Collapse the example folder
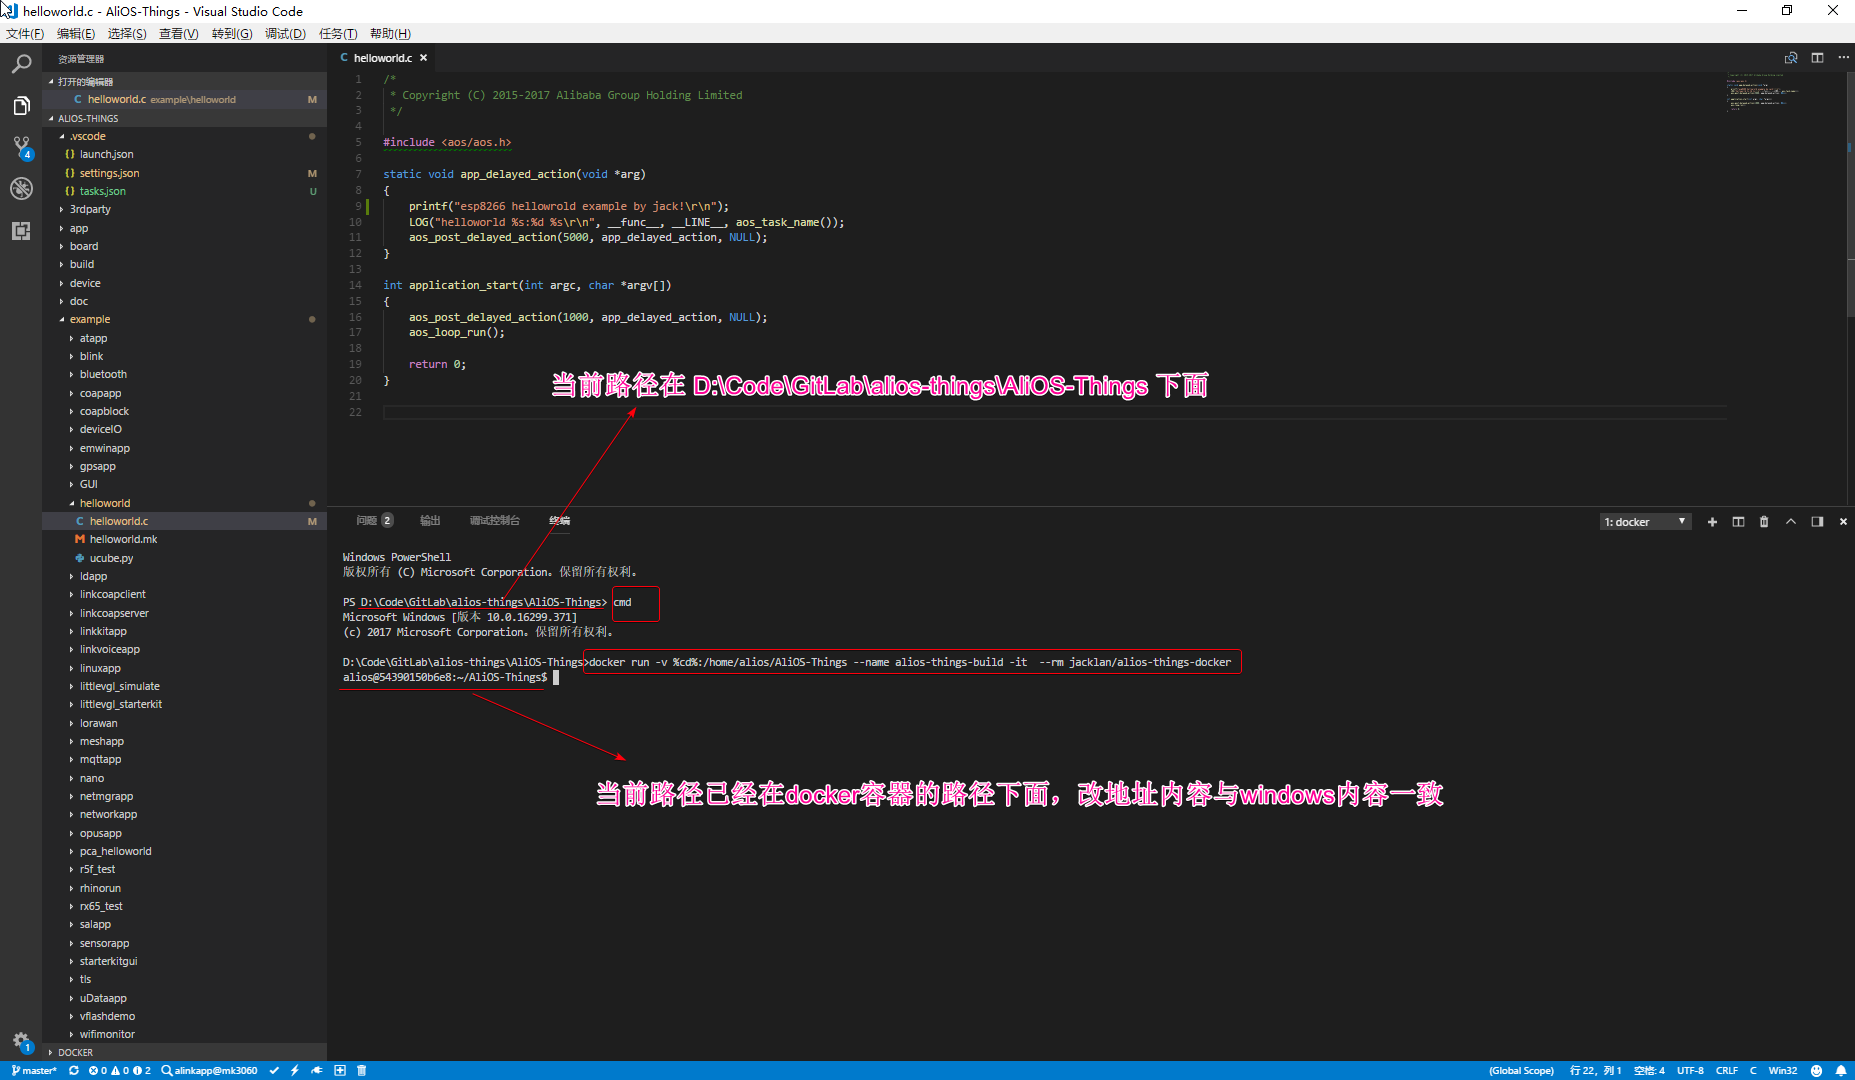 click(184, 319)
